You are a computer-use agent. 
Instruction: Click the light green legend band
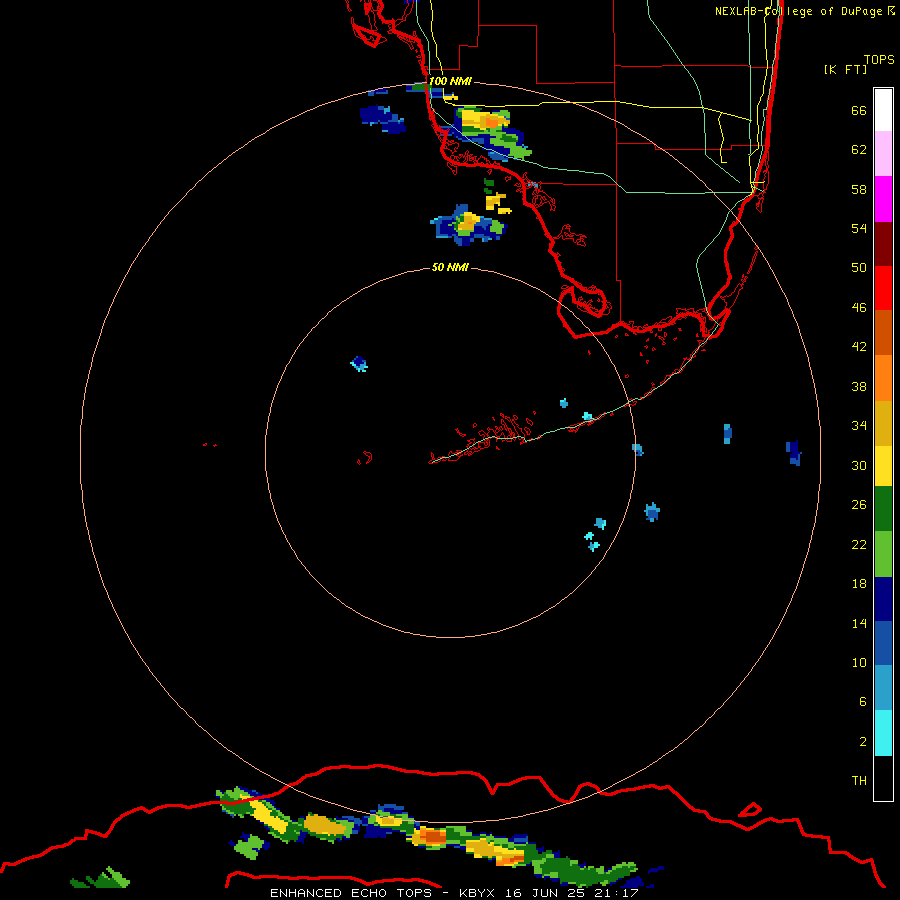coord(883,554)
